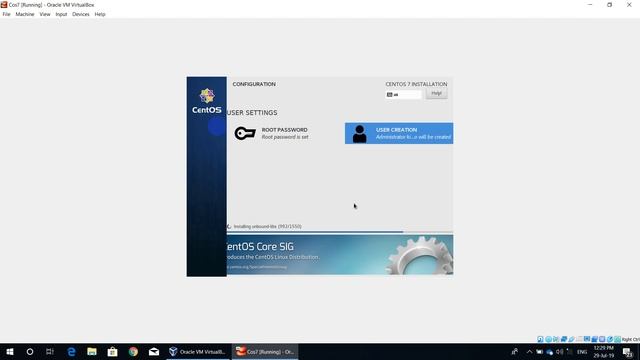Viewport: 640px width, 360px height.
Task: Click the VirtualBox shared folders status icon
Action: pyautogui.click(x=579, y=339)
